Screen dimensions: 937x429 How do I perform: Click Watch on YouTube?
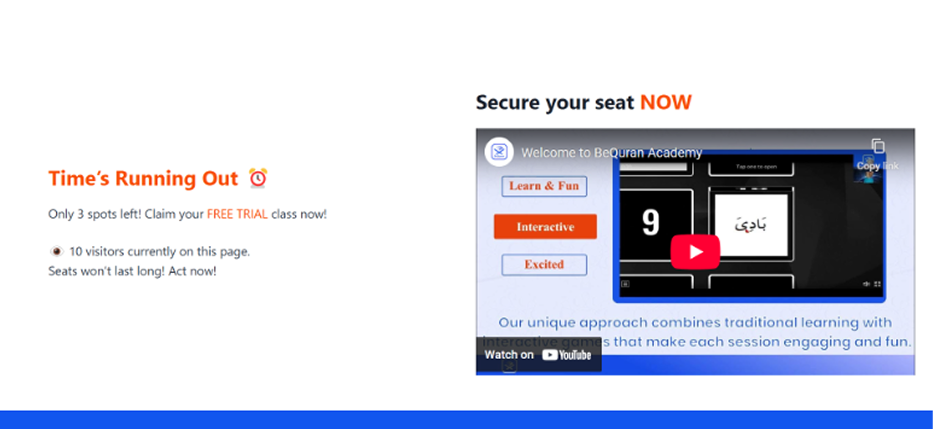pos(538,355)
